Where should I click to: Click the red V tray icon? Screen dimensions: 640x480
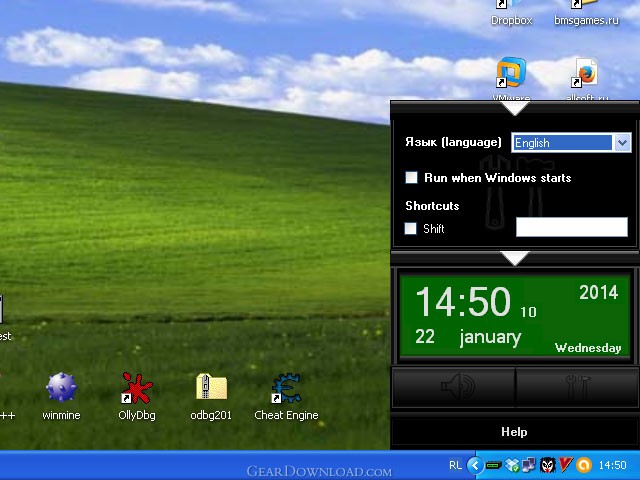(565, 465)
